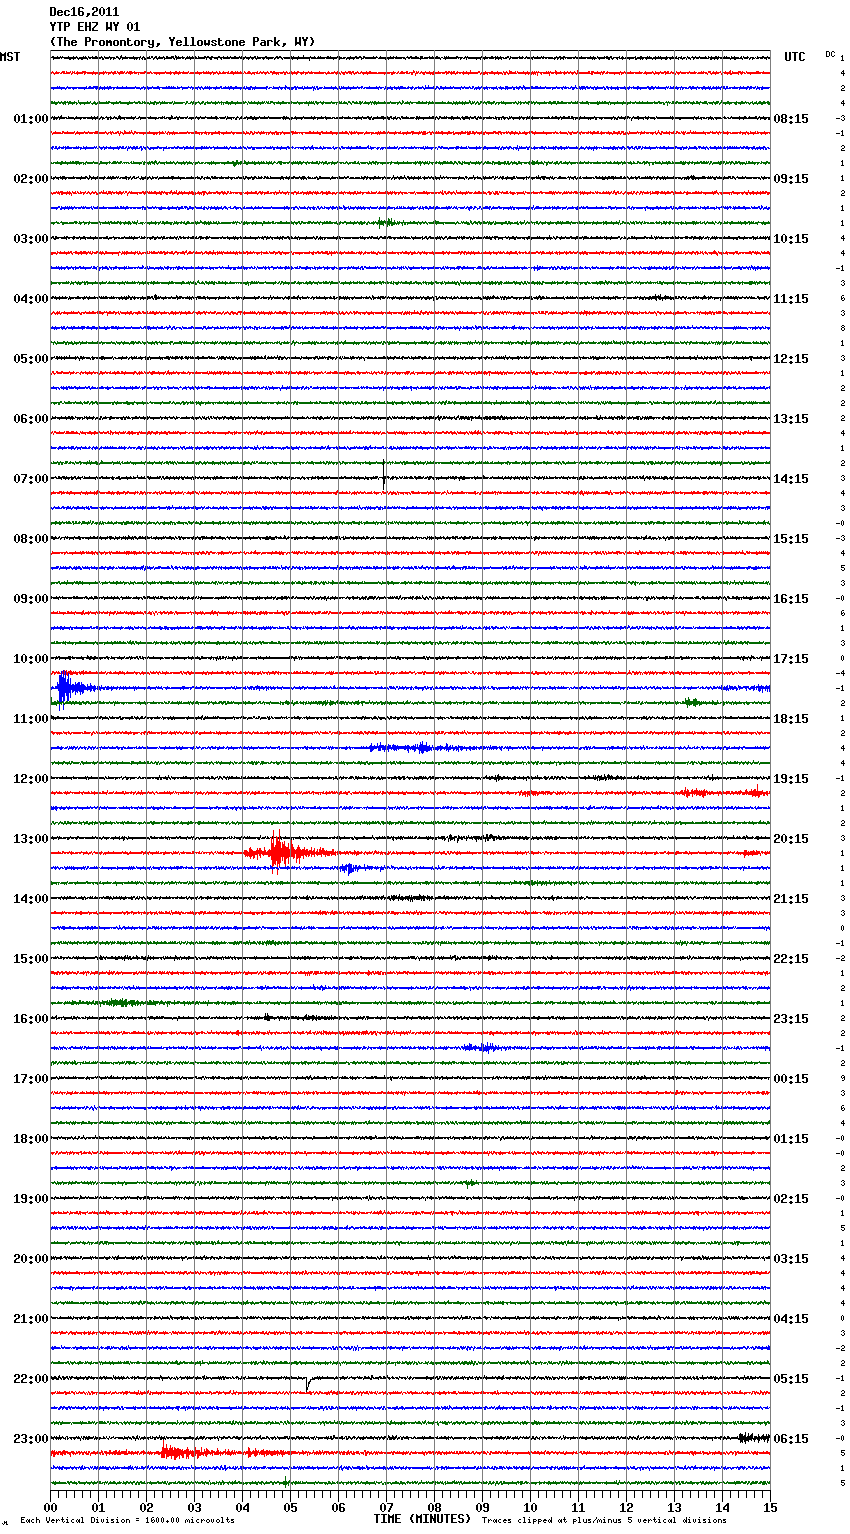This screenshot has width=850, height=1534.
Task: Click the black step offset on 22:00 trace
Action: pos(309,1383)
